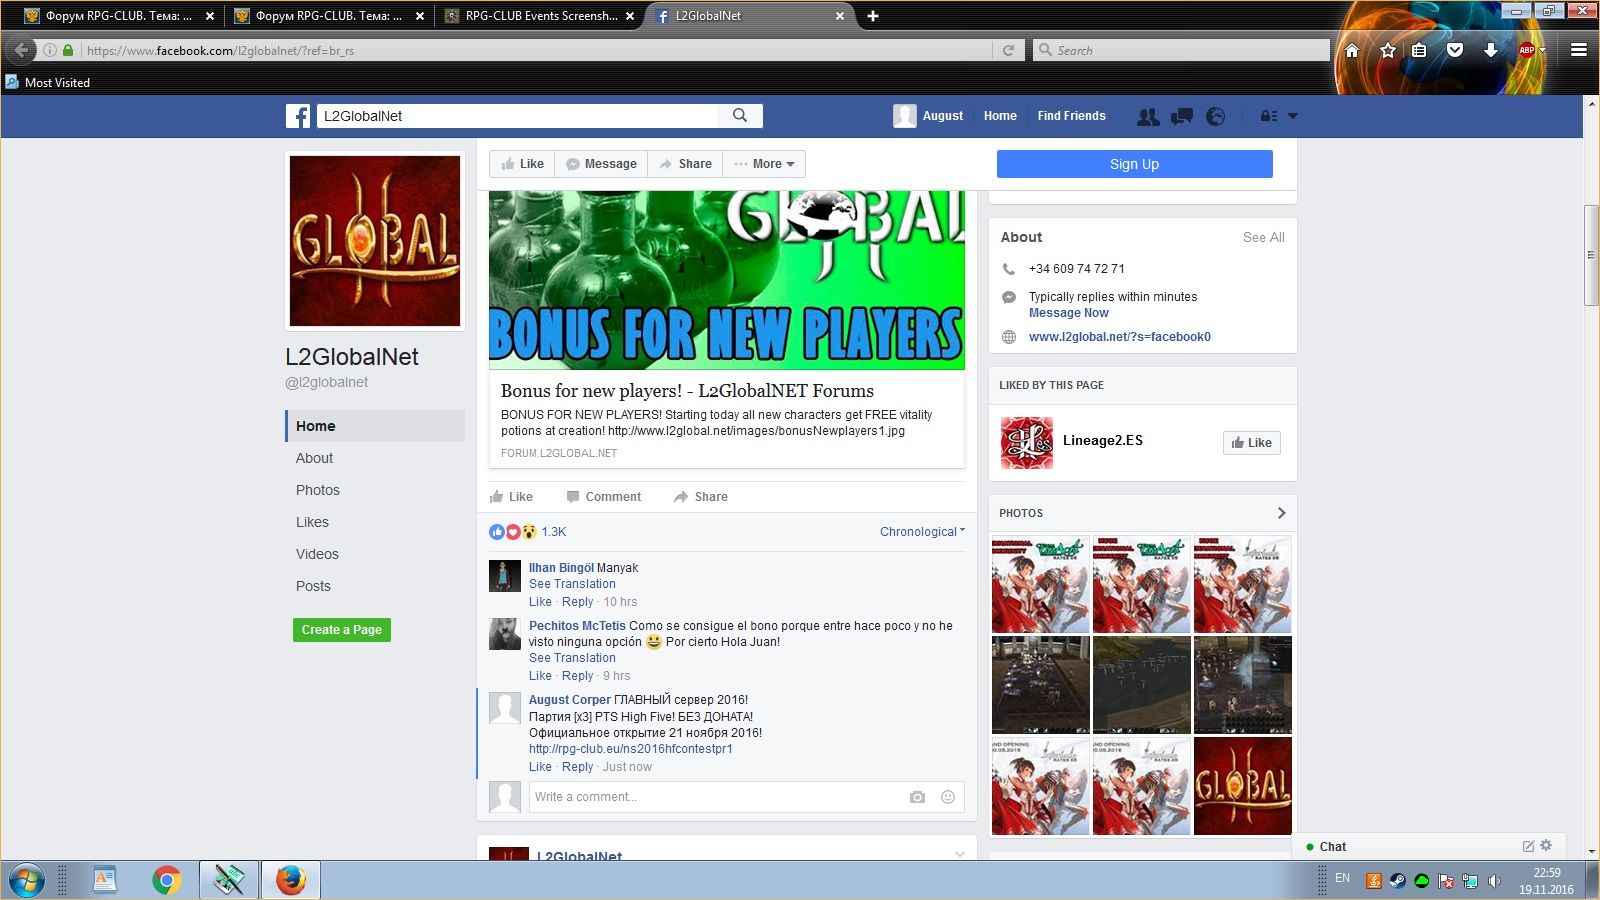Click the Write a comment field
Viewport: 1600px width, 900px height.
click(x=715, y=797)
